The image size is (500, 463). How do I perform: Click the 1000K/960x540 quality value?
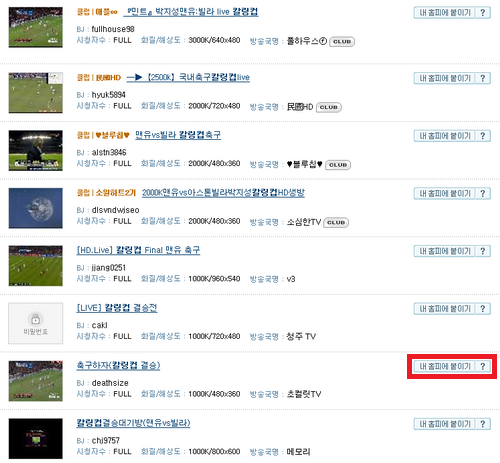(214, 279)
